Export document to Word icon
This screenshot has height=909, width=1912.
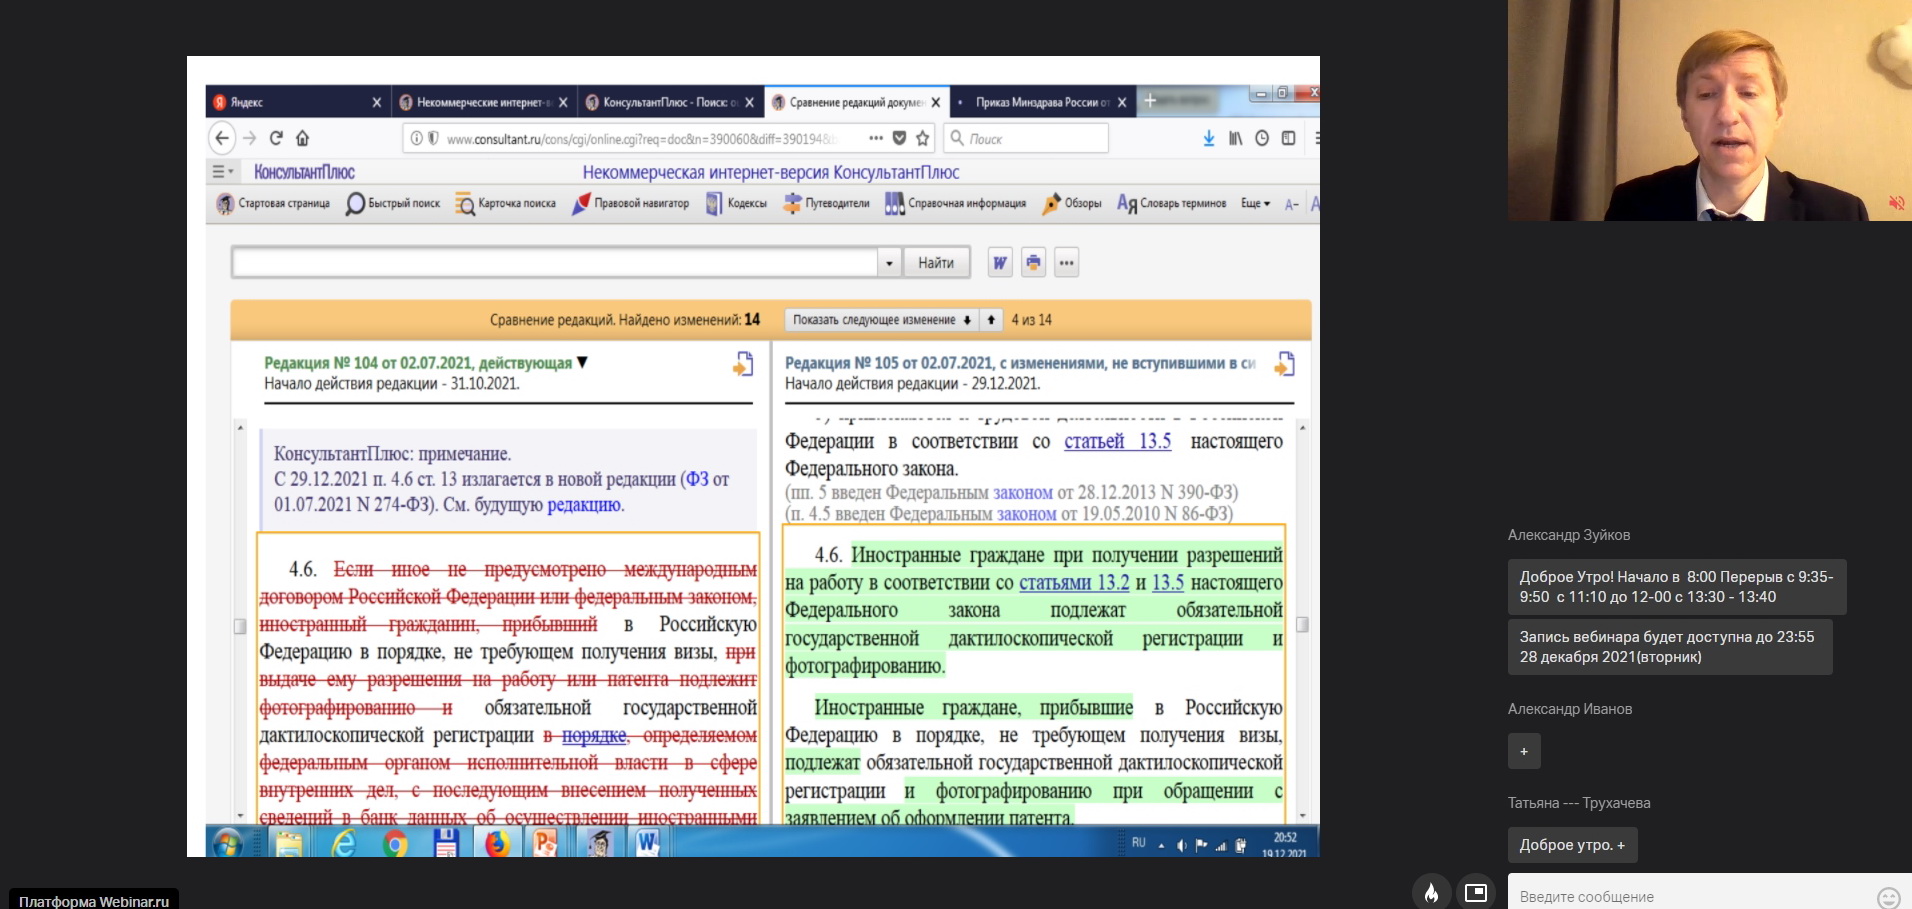pyautogui.click(x=1000, y=263)
